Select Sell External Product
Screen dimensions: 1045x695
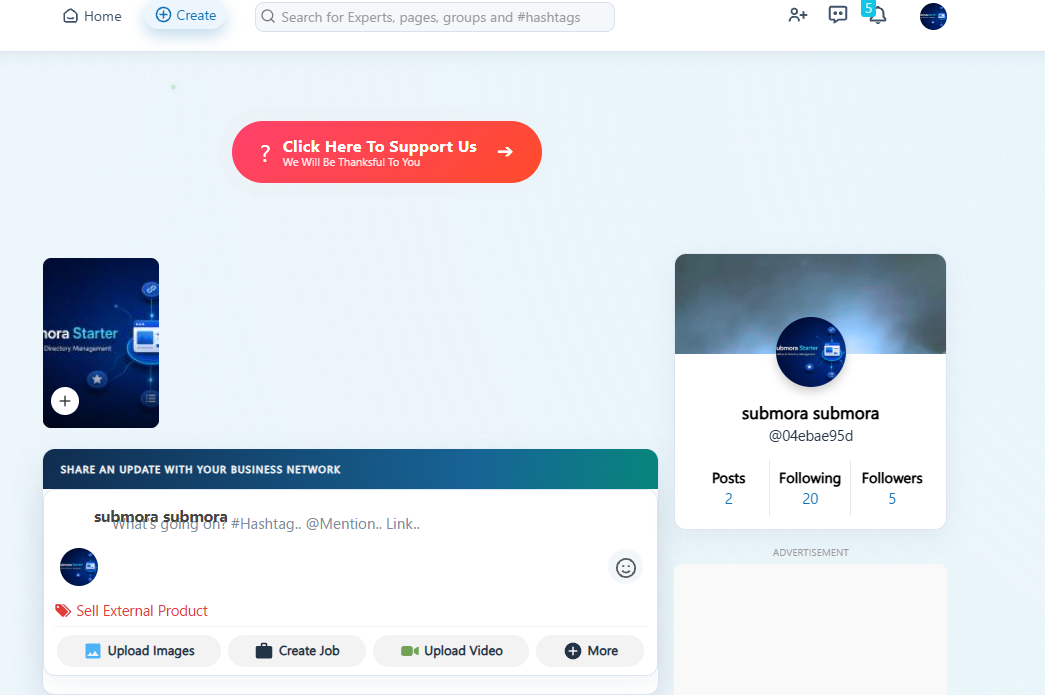pyautogui.click(x=131, y=611)
